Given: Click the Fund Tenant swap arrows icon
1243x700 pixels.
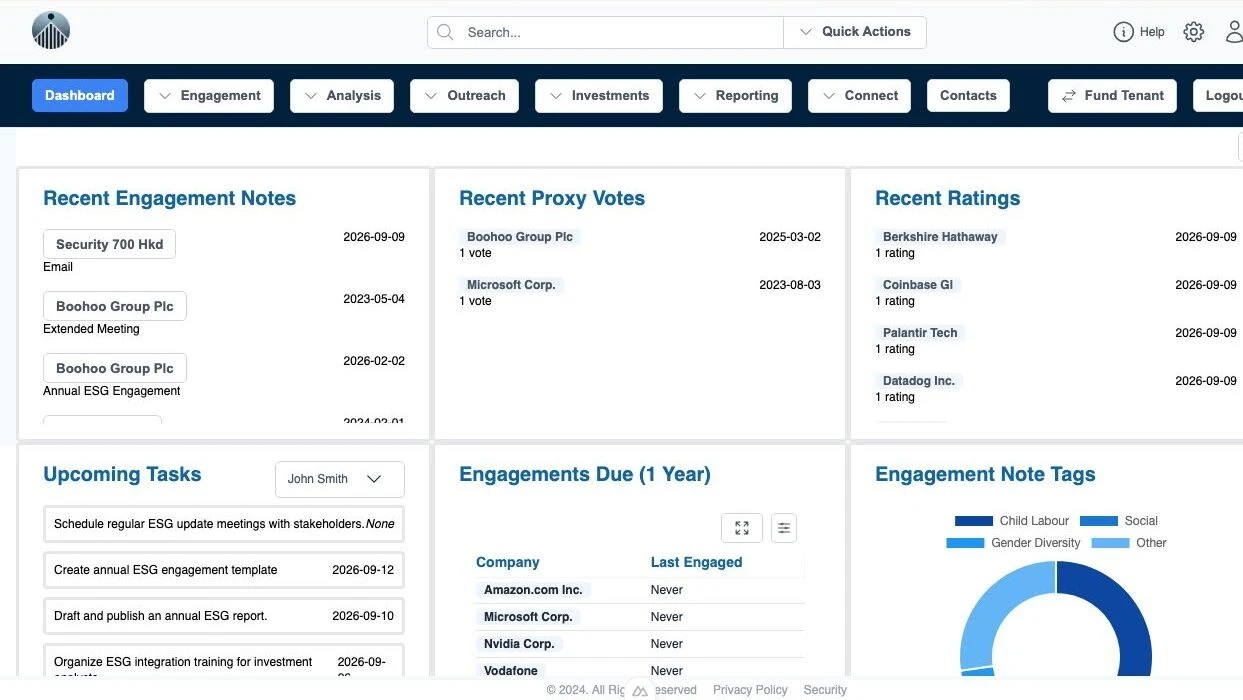Looking at the screenshot, I should [1068, 96].
